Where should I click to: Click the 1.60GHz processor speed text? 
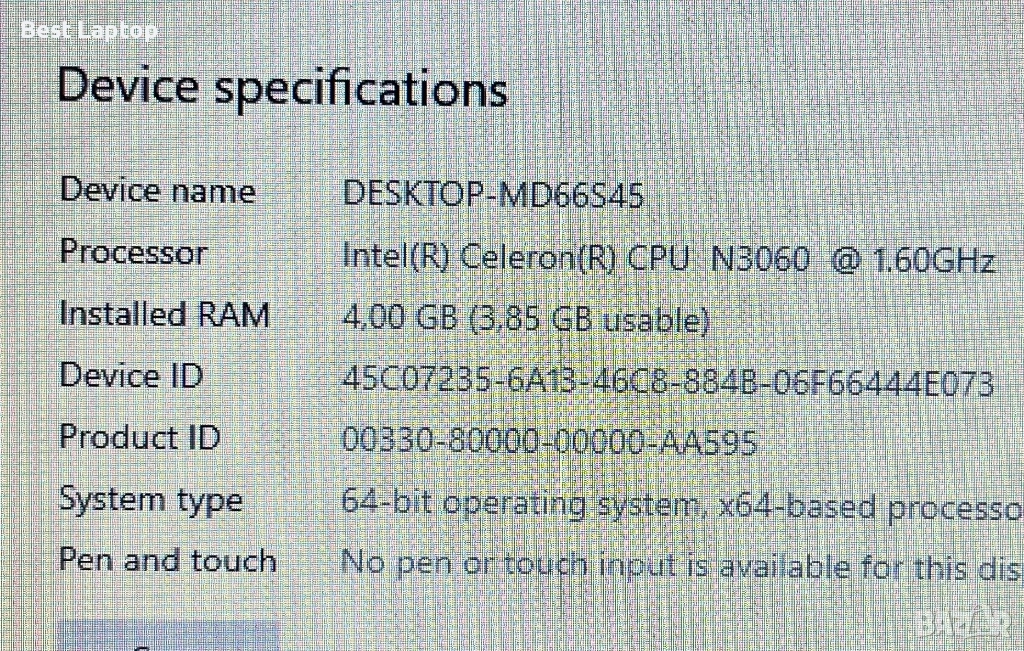point(934,261)
